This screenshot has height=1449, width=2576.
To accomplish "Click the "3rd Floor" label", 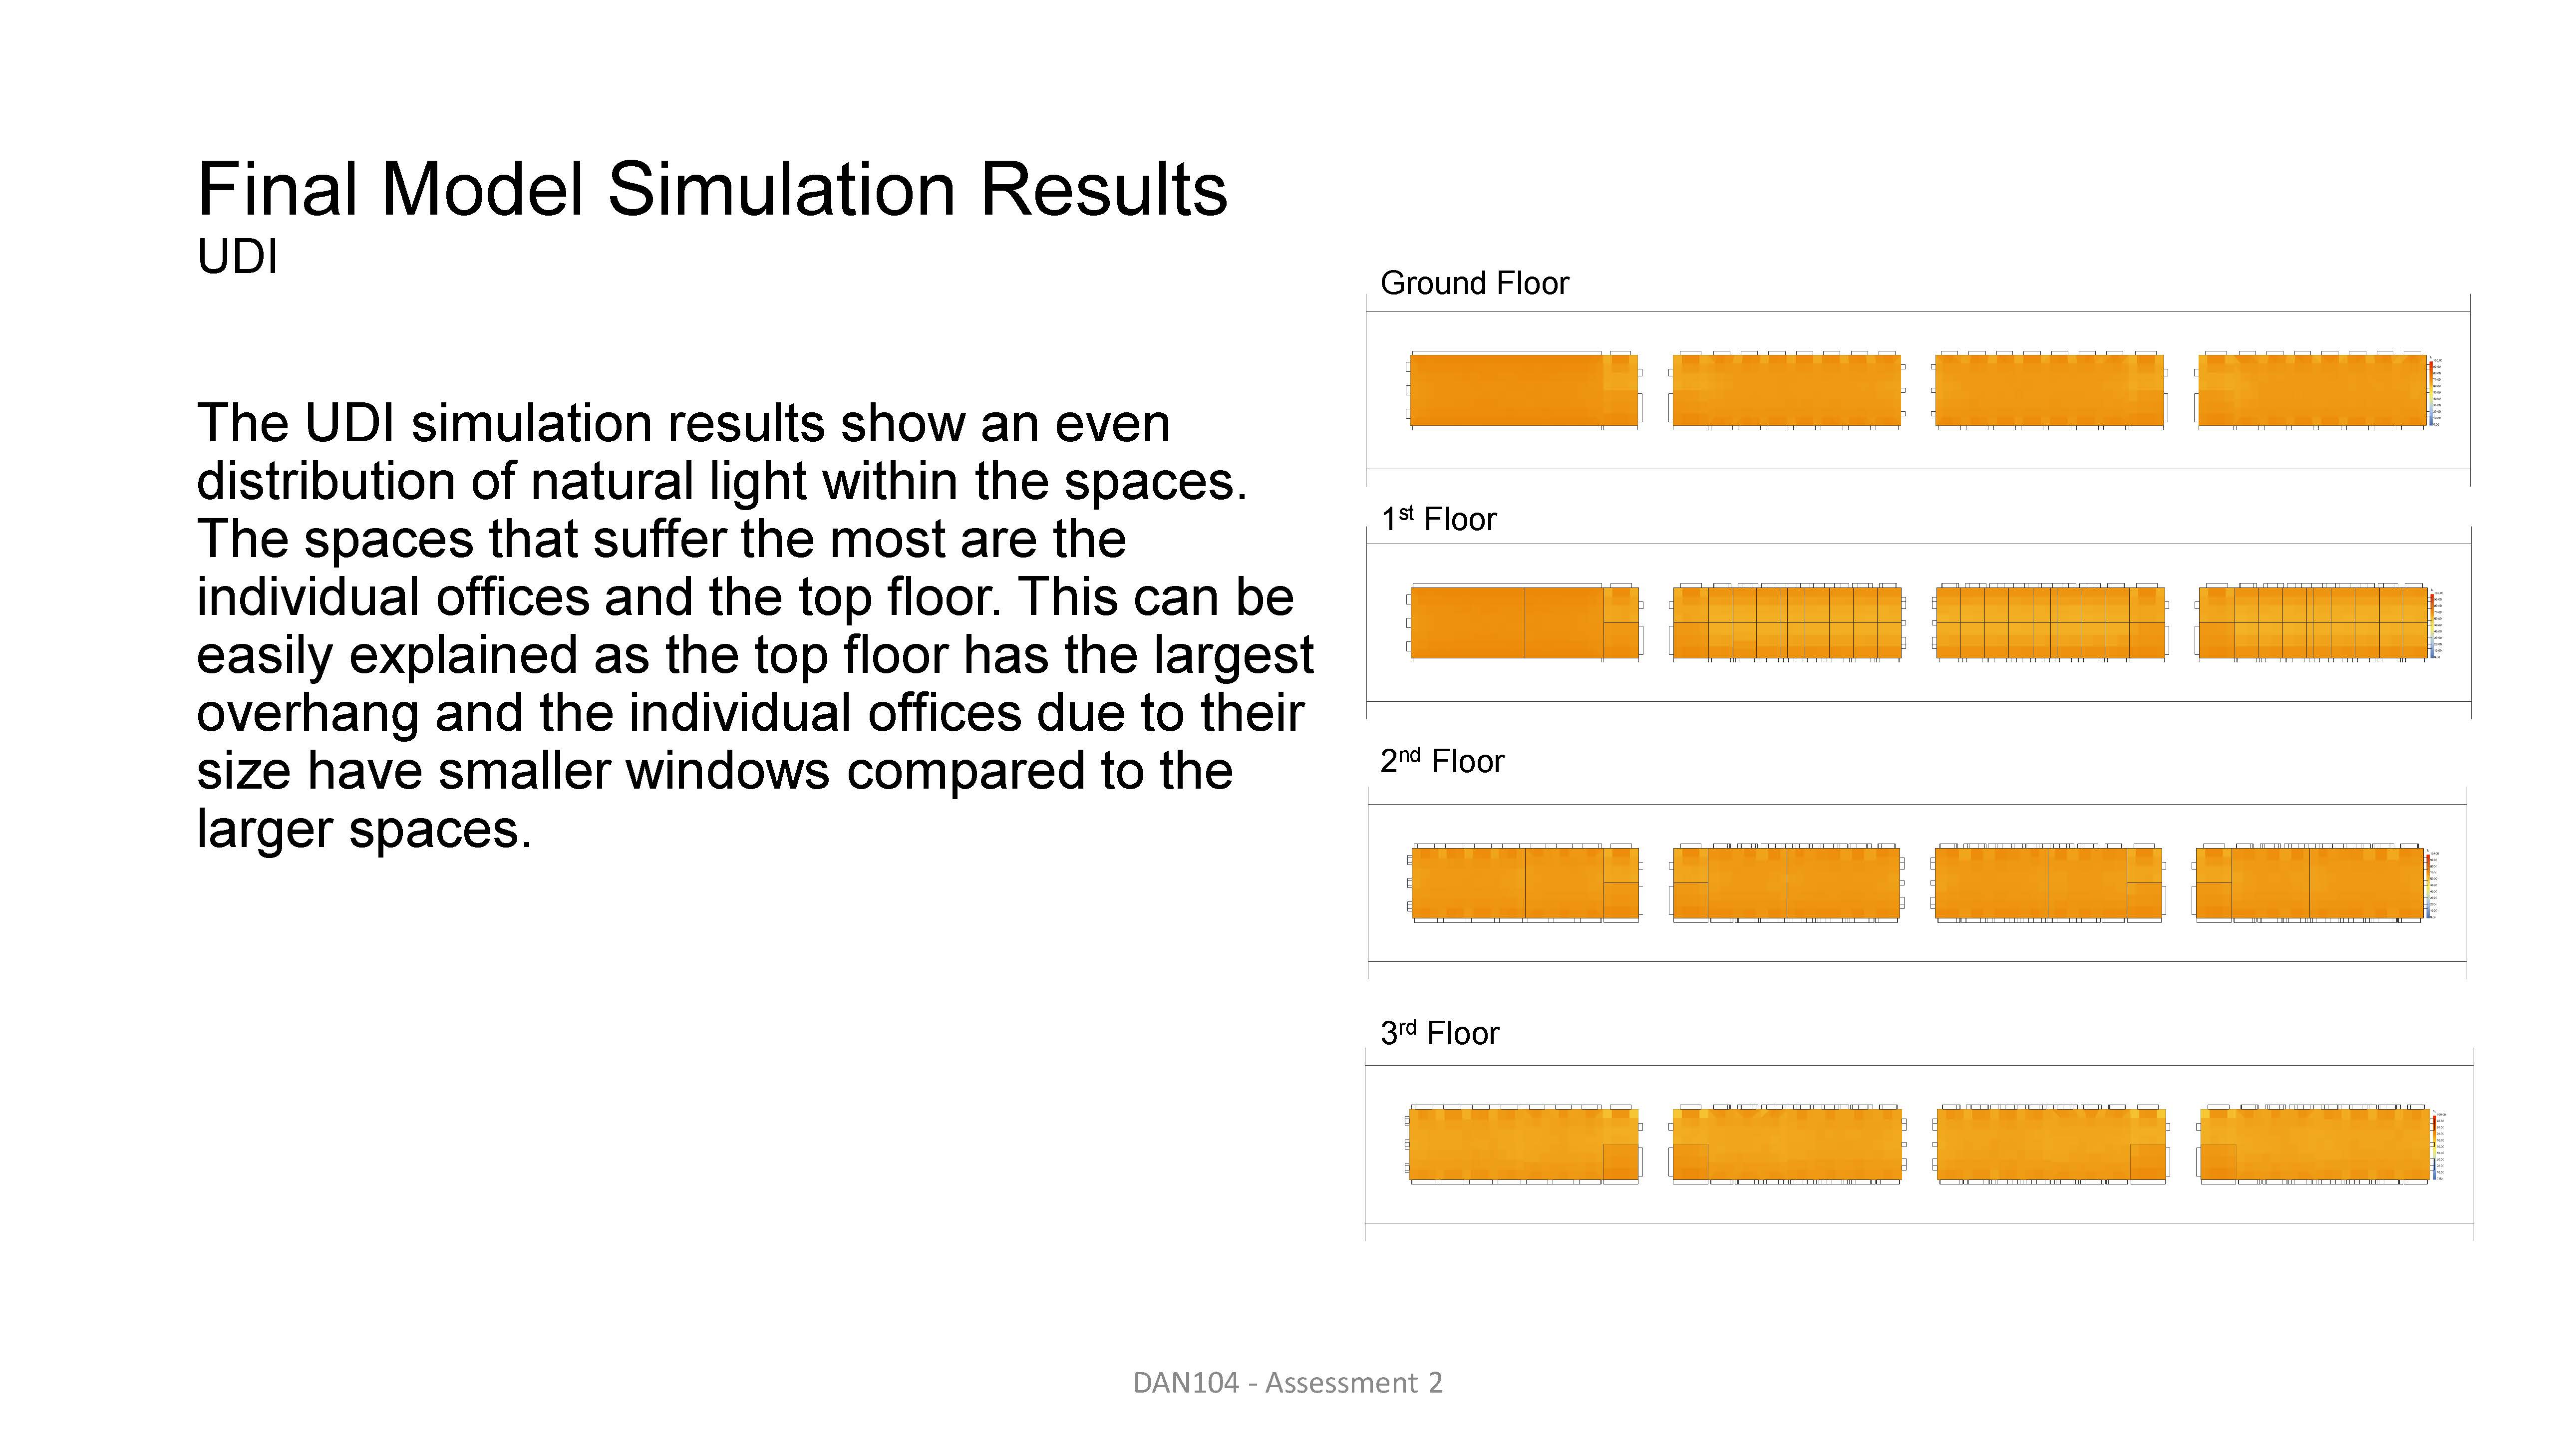I will 1439,1033.
